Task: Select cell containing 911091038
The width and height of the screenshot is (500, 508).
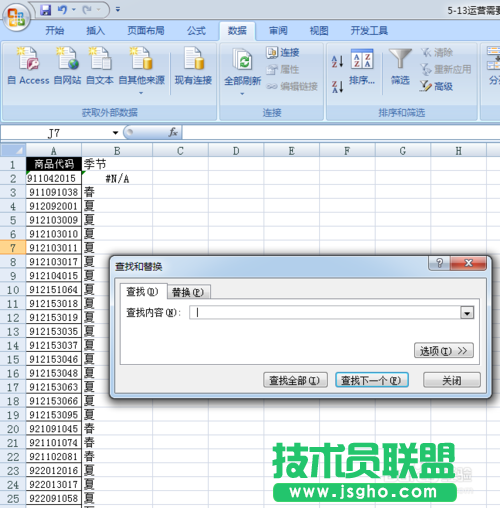Action: (x=54, y=192)
